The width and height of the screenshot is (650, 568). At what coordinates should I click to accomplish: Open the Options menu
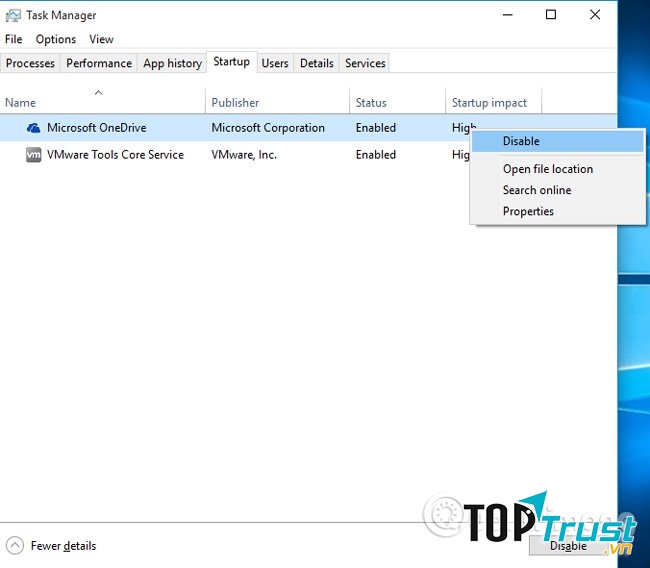[56, 39]
